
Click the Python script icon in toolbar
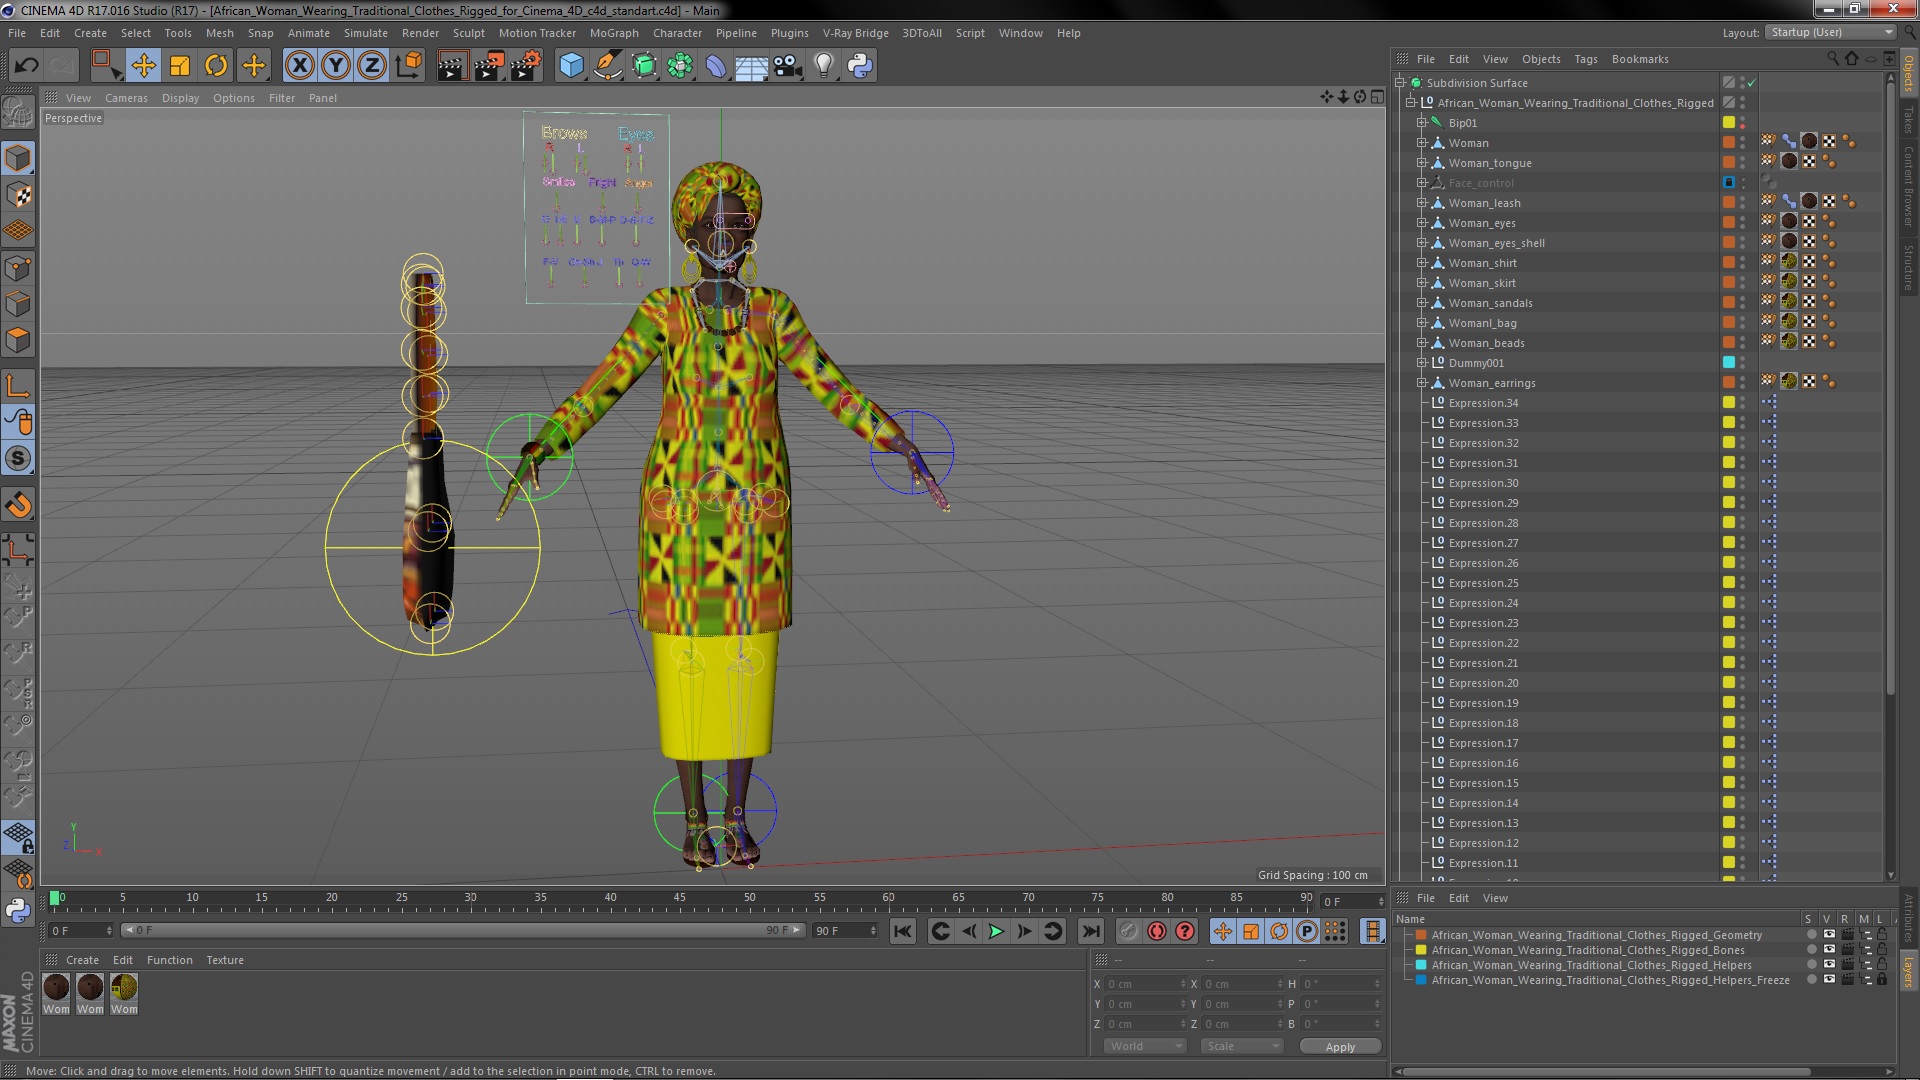[860, 66]
